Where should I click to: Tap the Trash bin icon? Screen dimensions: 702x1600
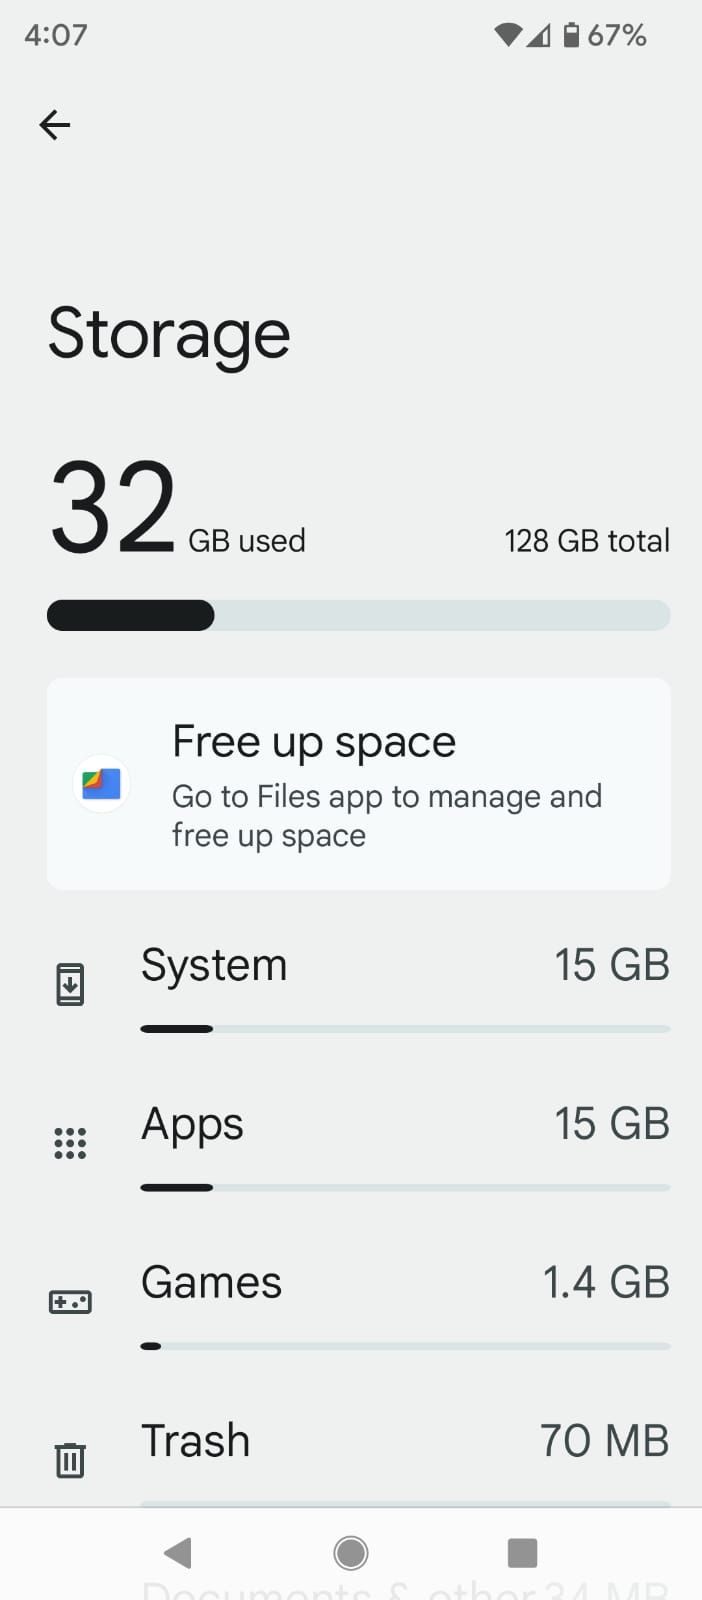[70, 1459]
